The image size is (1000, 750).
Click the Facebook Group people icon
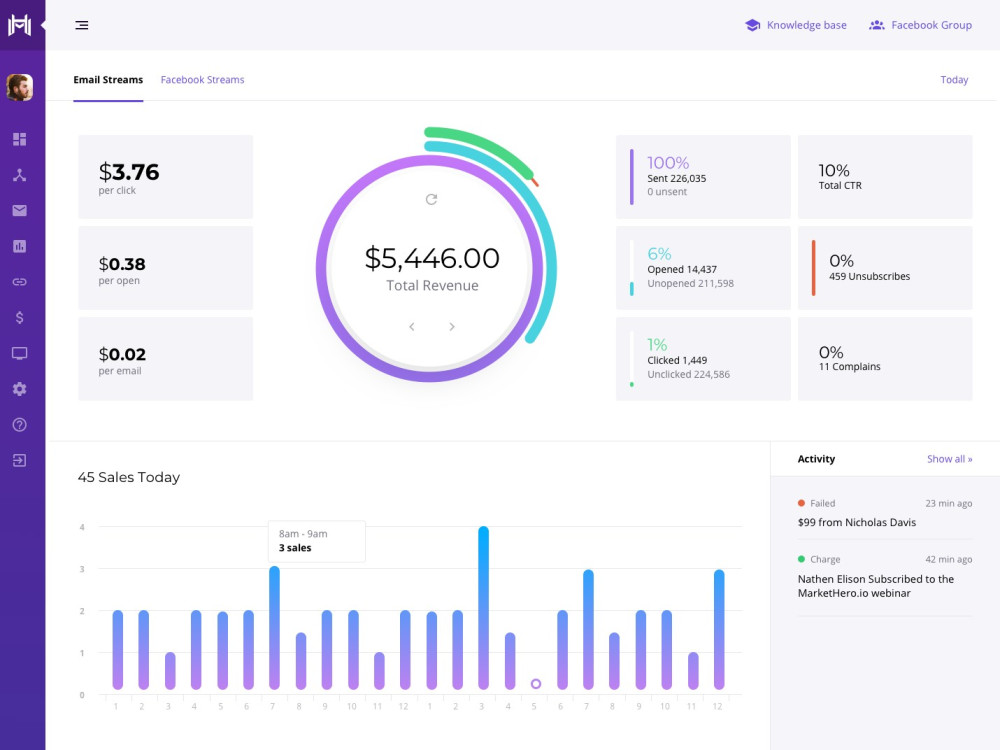click(877, 26)
